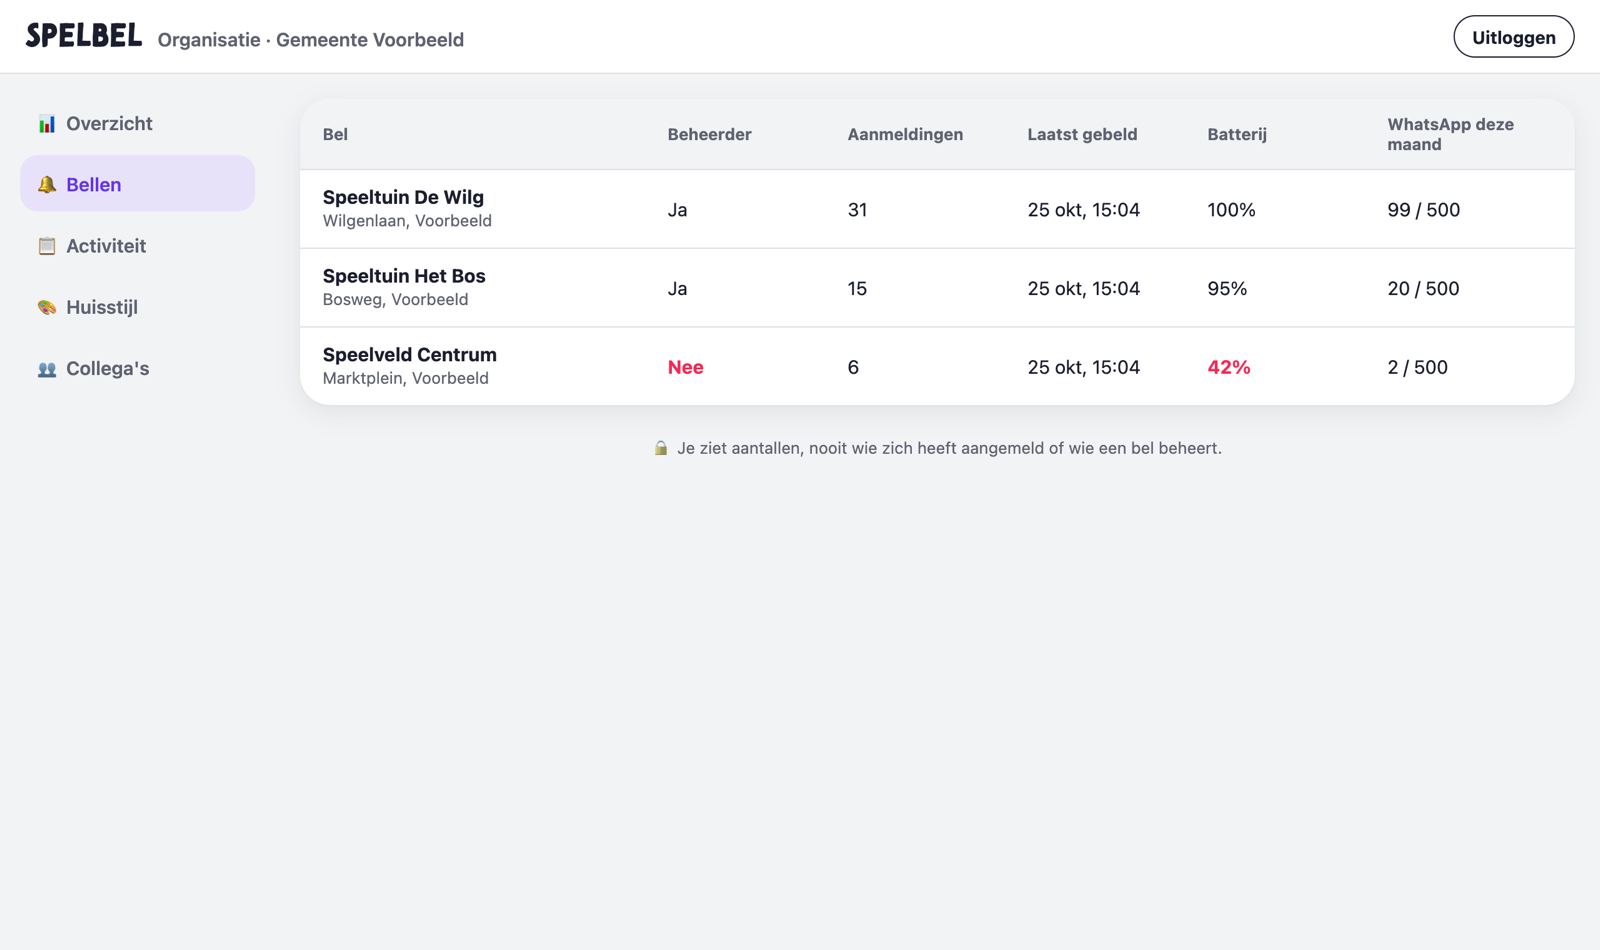Click the 6 aanmeldingen value
Viewport: 1600px width, 950px height.
(853, 367)
